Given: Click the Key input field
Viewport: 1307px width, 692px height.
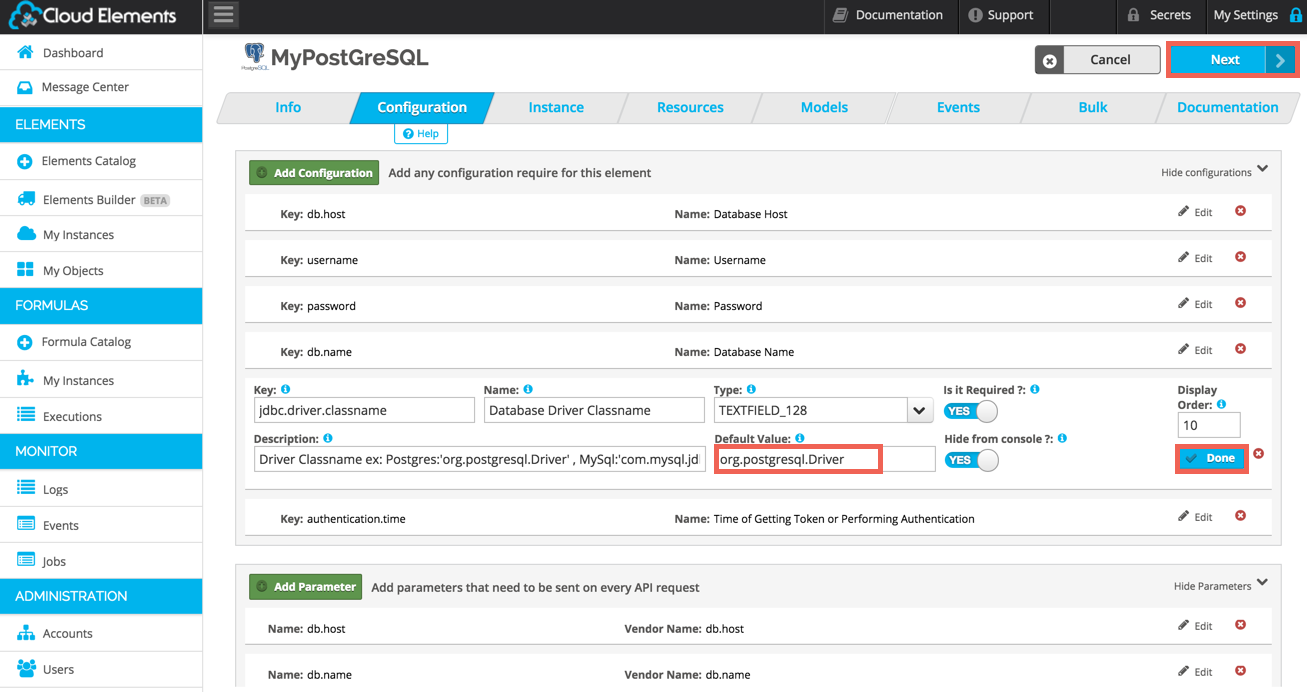Looking at the screenshot, I should tap(364, 410).
